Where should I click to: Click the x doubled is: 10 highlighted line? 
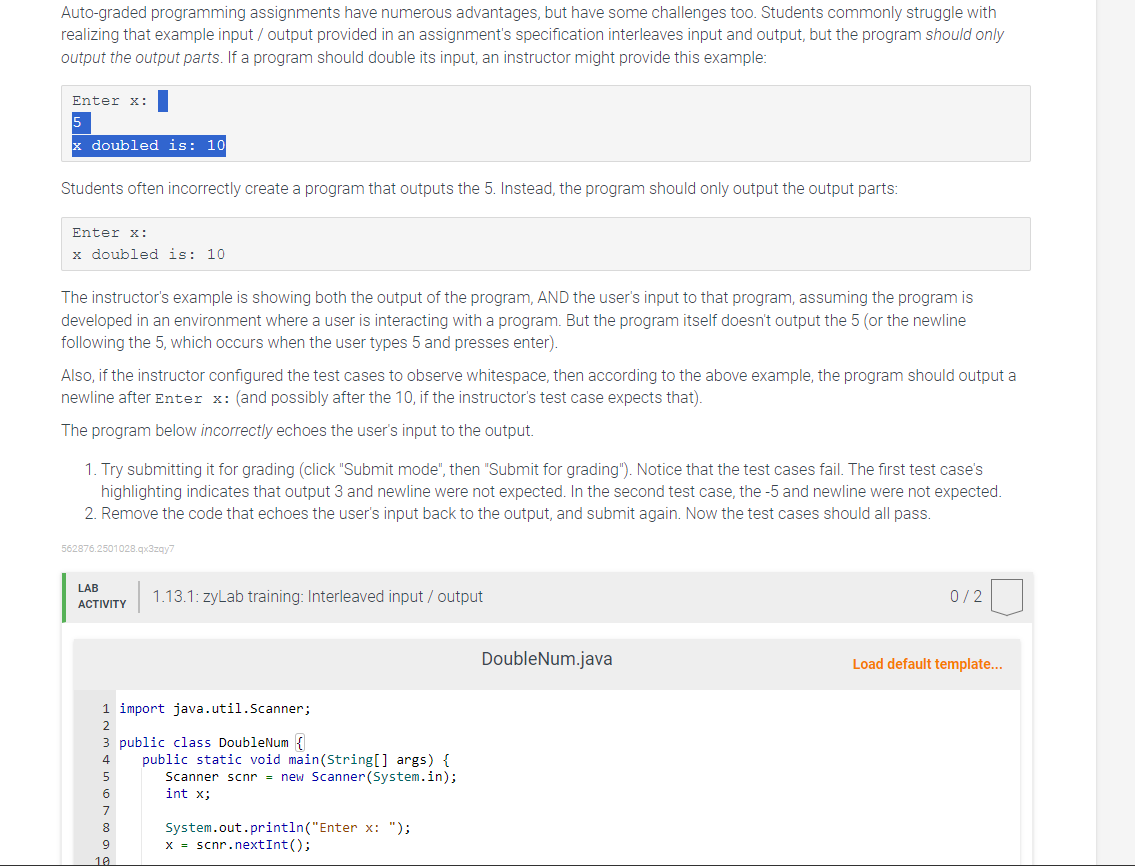[148, 145]
